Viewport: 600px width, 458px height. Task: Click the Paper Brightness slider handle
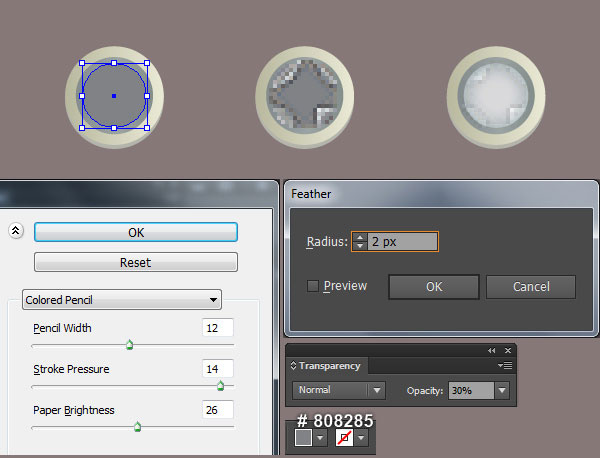[x=137, y=427]
